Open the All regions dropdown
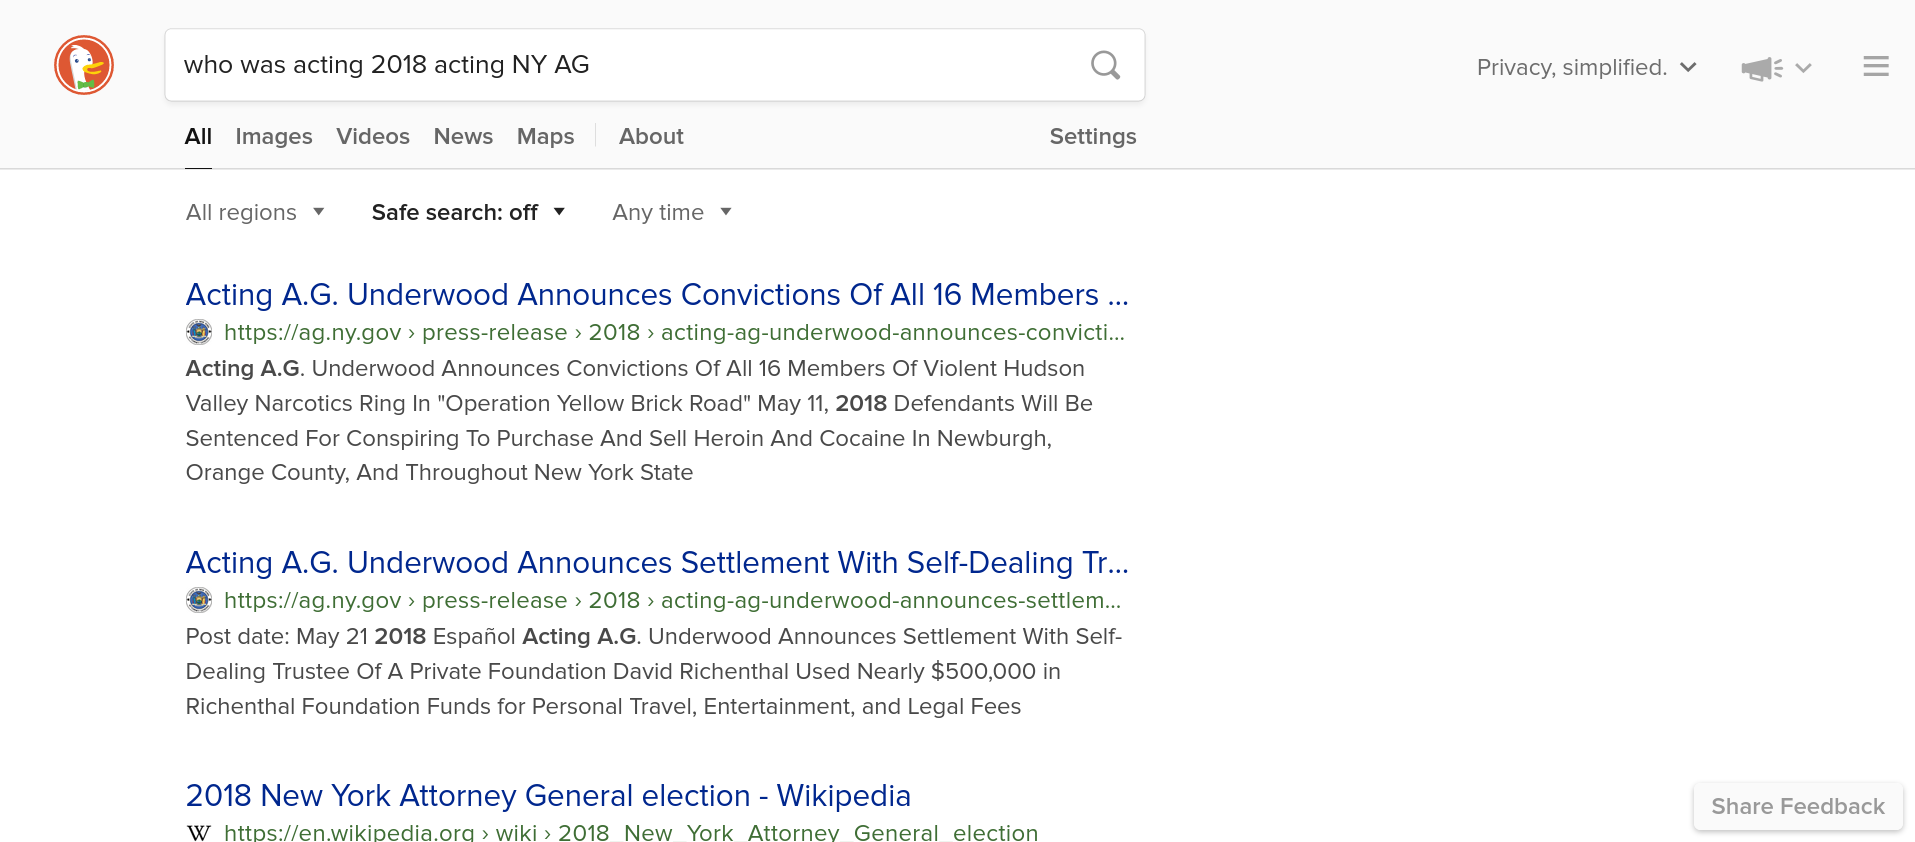 [x=255, y=212]
